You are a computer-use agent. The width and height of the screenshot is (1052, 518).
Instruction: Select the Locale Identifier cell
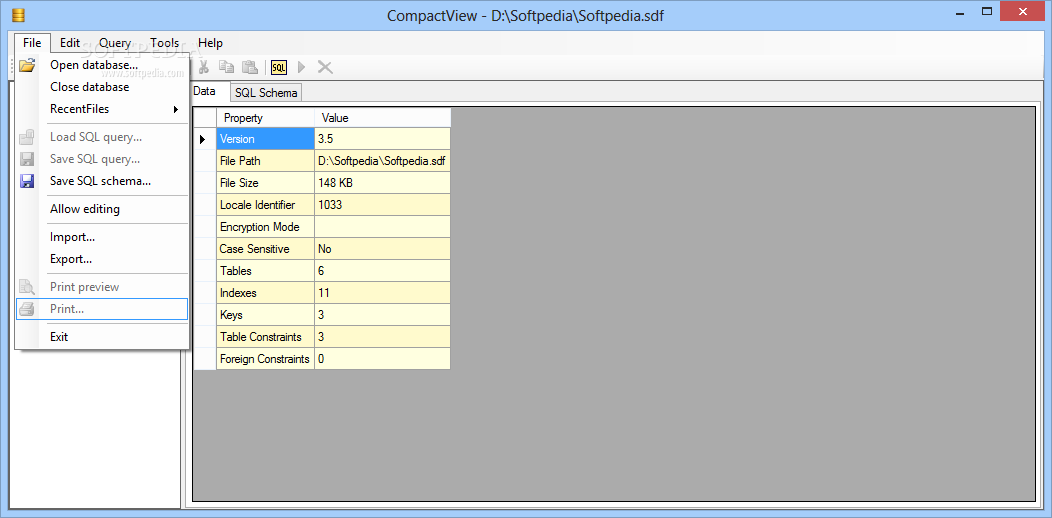coord(265,205)
